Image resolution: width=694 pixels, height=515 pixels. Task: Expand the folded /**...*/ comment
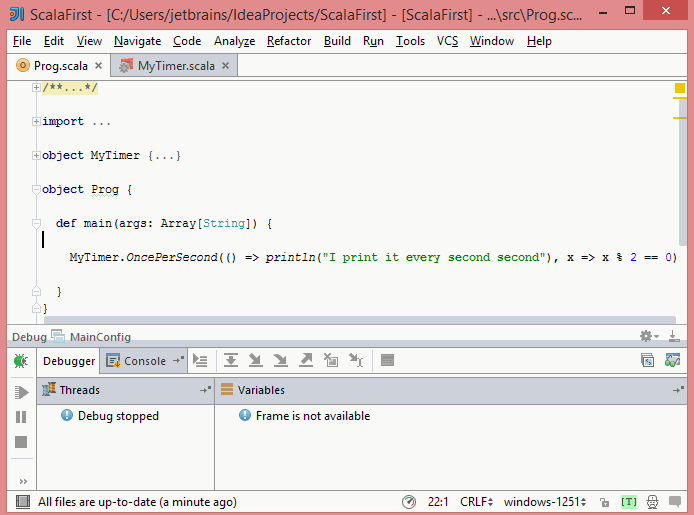(x=36, y=88)
